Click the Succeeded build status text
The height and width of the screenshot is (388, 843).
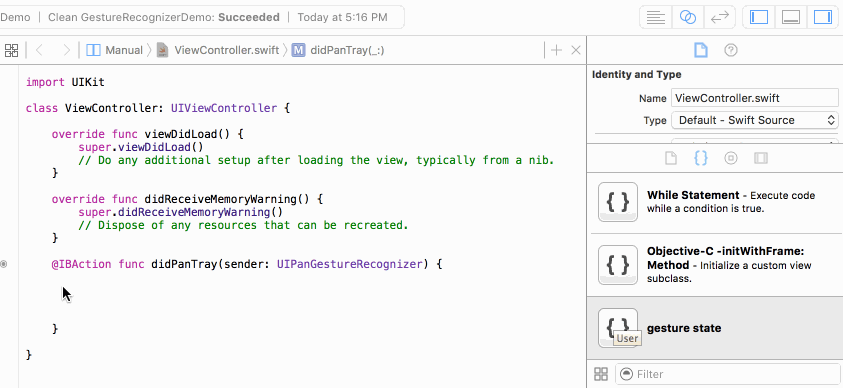point(249,17)
